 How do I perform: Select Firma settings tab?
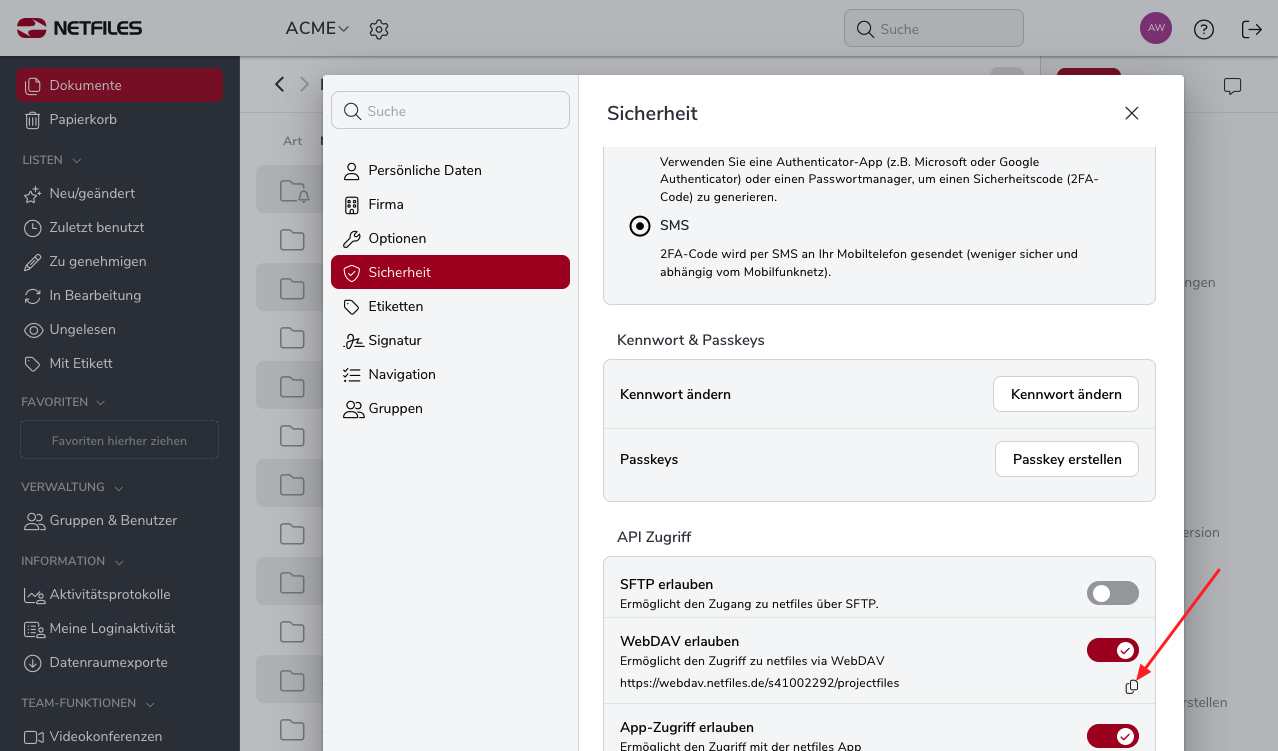[450, 204]
